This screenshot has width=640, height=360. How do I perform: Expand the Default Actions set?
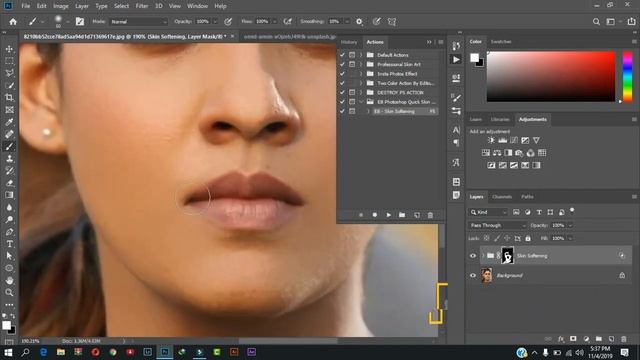(361, 55)
